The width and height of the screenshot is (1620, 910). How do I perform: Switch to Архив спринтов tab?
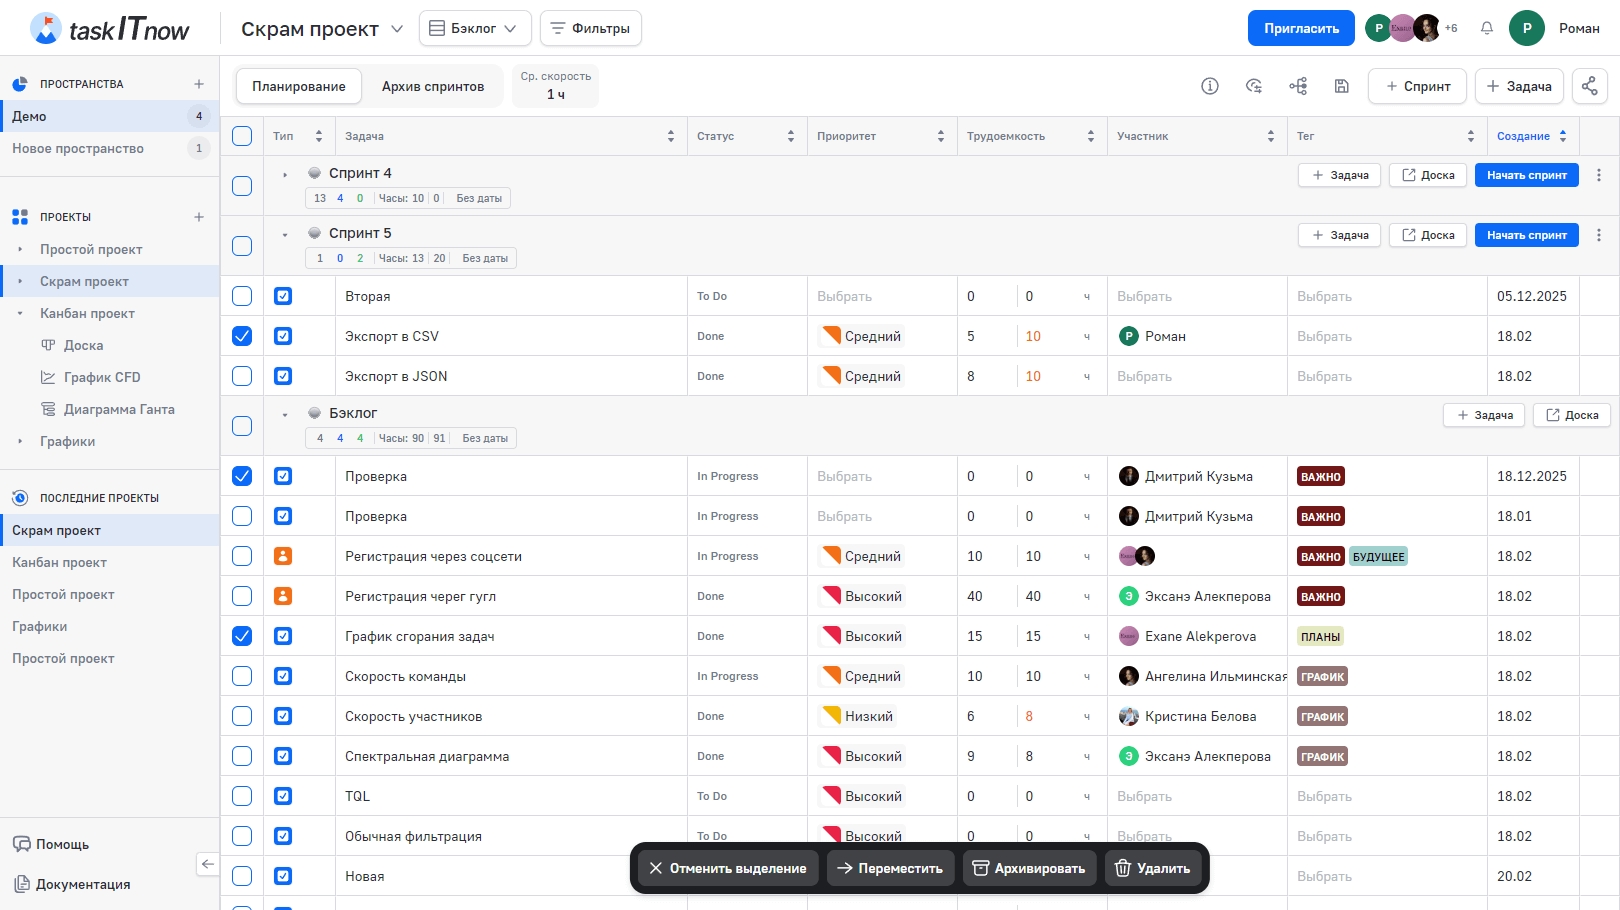[x=432, y=86]
